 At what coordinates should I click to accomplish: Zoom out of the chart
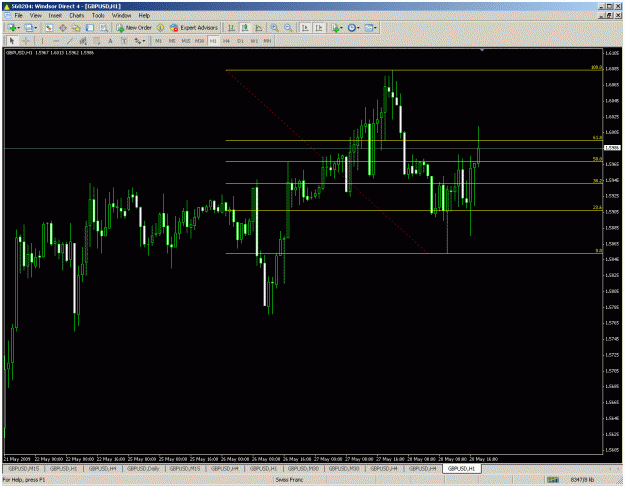coord(288,28)
